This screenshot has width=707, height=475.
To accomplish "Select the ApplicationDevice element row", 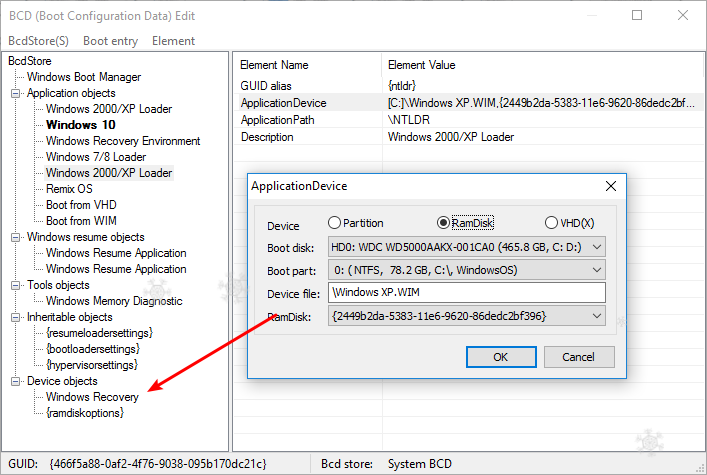I will coord(468,103).
